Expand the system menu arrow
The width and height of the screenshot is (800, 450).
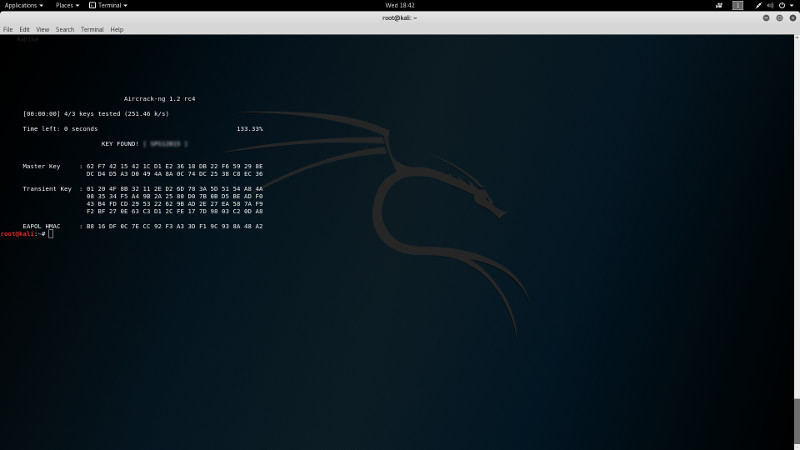(x=792, y=6)
